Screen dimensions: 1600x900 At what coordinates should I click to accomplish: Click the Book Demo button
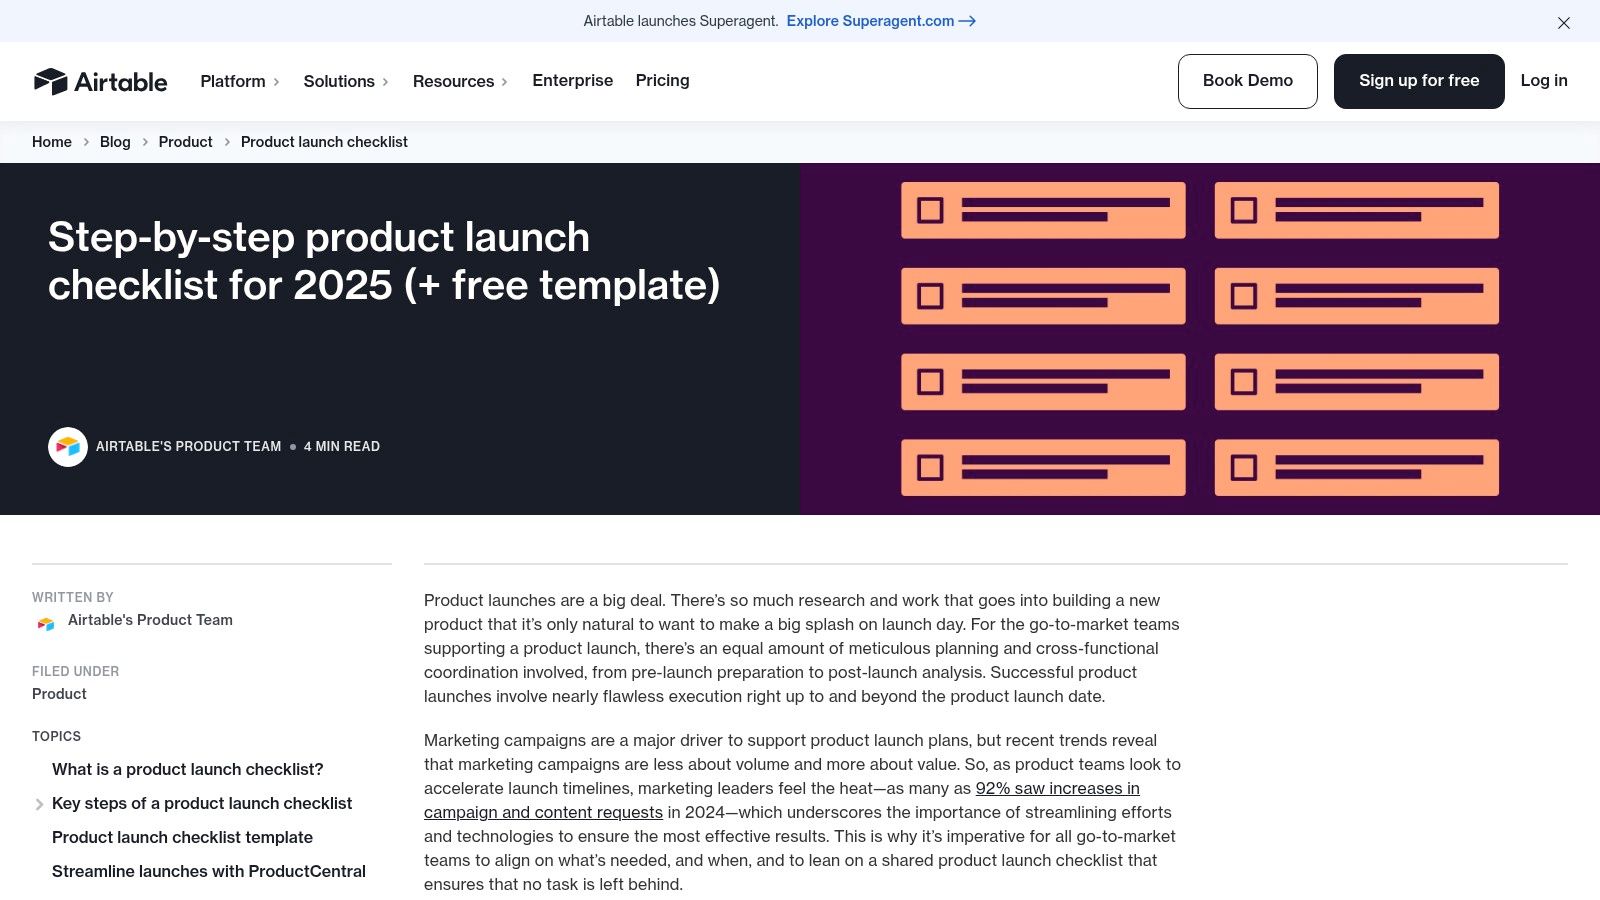[1247, 81]
